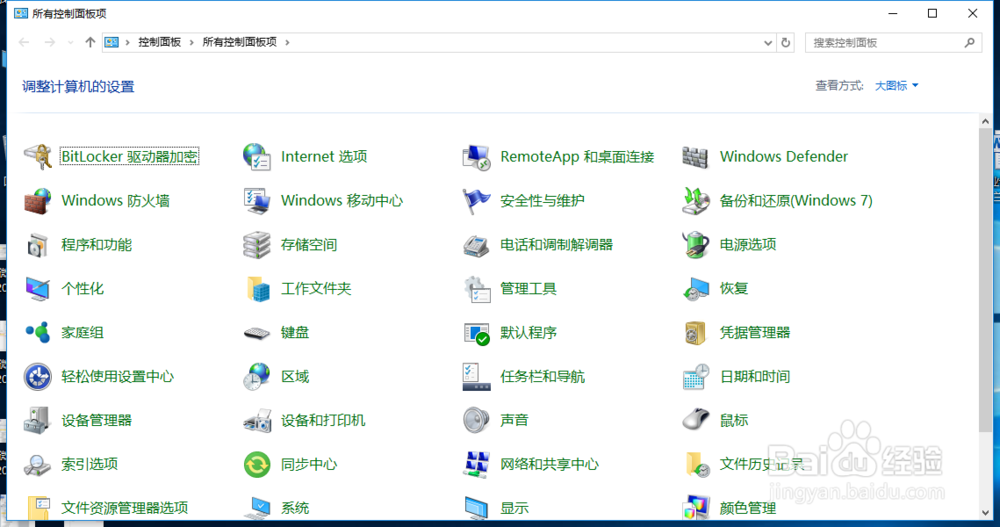Open the 备份和还原(Windows 7) icon

[696, 201]
